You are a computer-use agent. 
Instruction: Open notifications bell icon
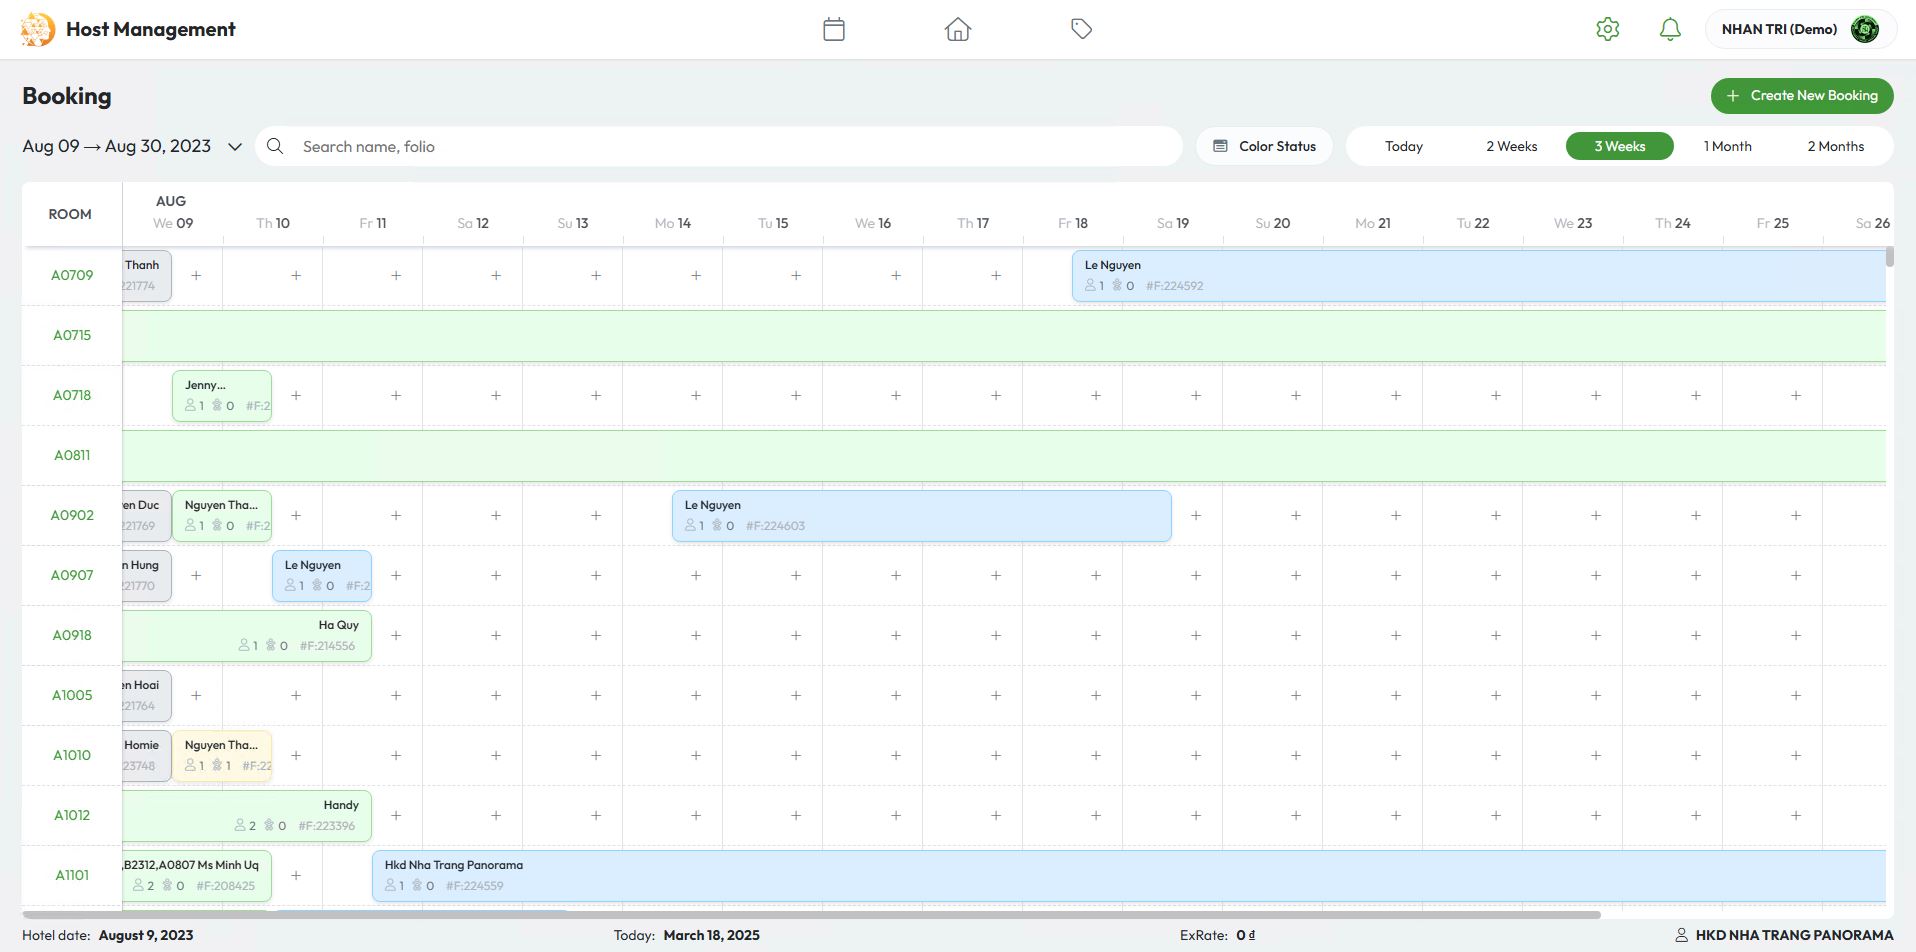(x=1669, y=29)
